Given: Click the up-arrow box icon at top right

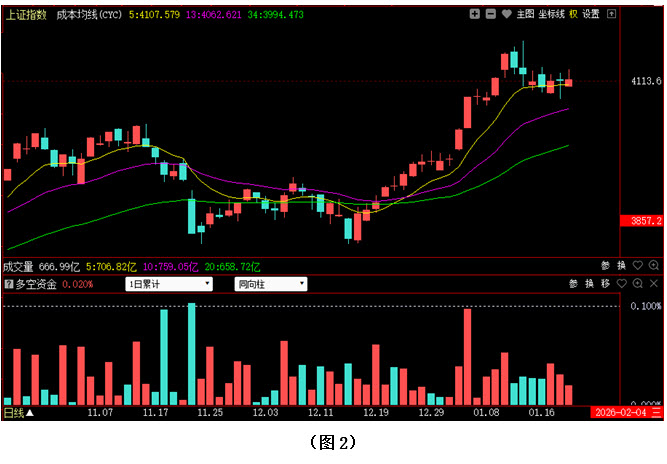Looking at the screenshot, I should click(x=612, y=14).
